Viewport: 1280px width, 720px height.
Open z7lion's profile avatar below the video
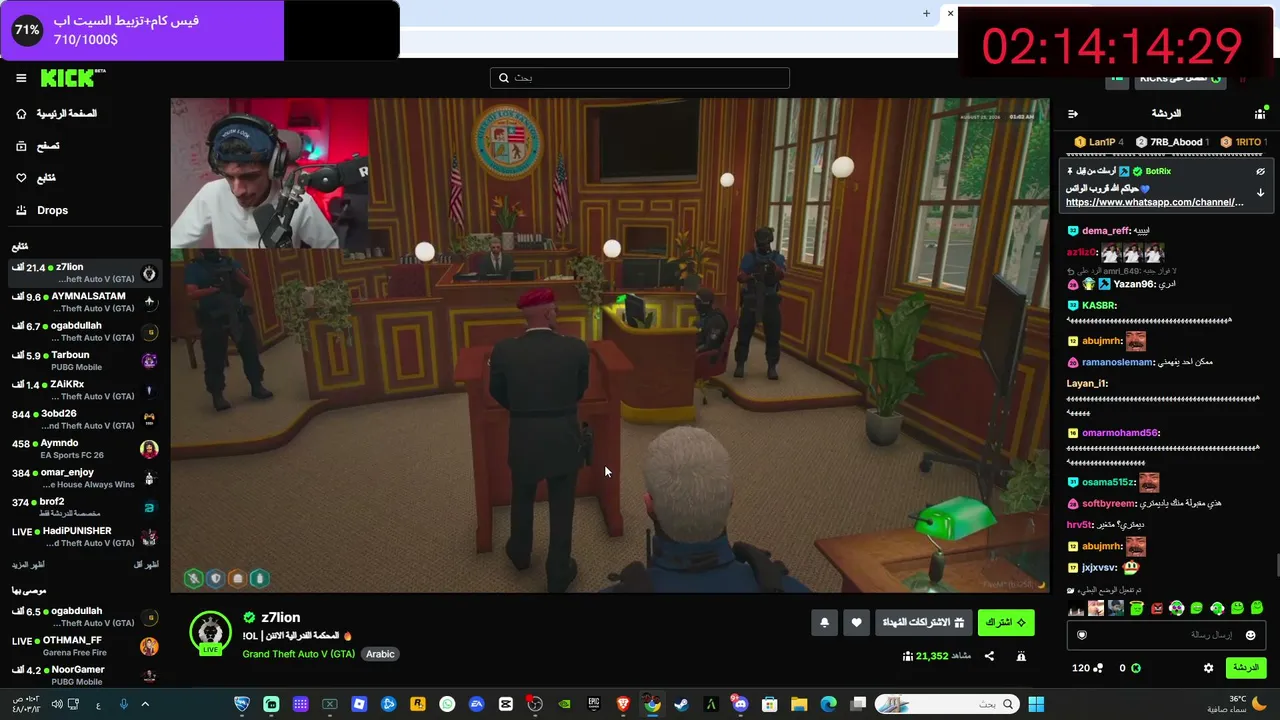click(x=210, y=633)
